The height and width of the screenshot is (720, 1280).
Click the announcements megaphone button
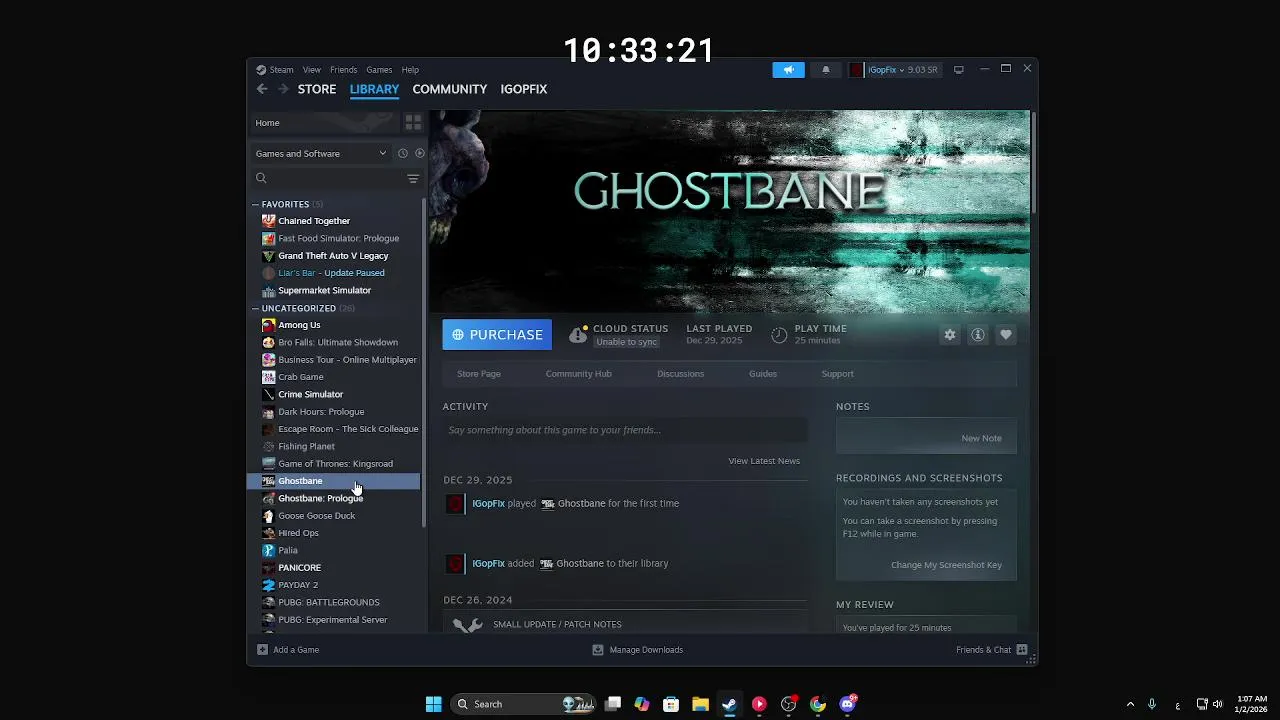tap(788, 70)
